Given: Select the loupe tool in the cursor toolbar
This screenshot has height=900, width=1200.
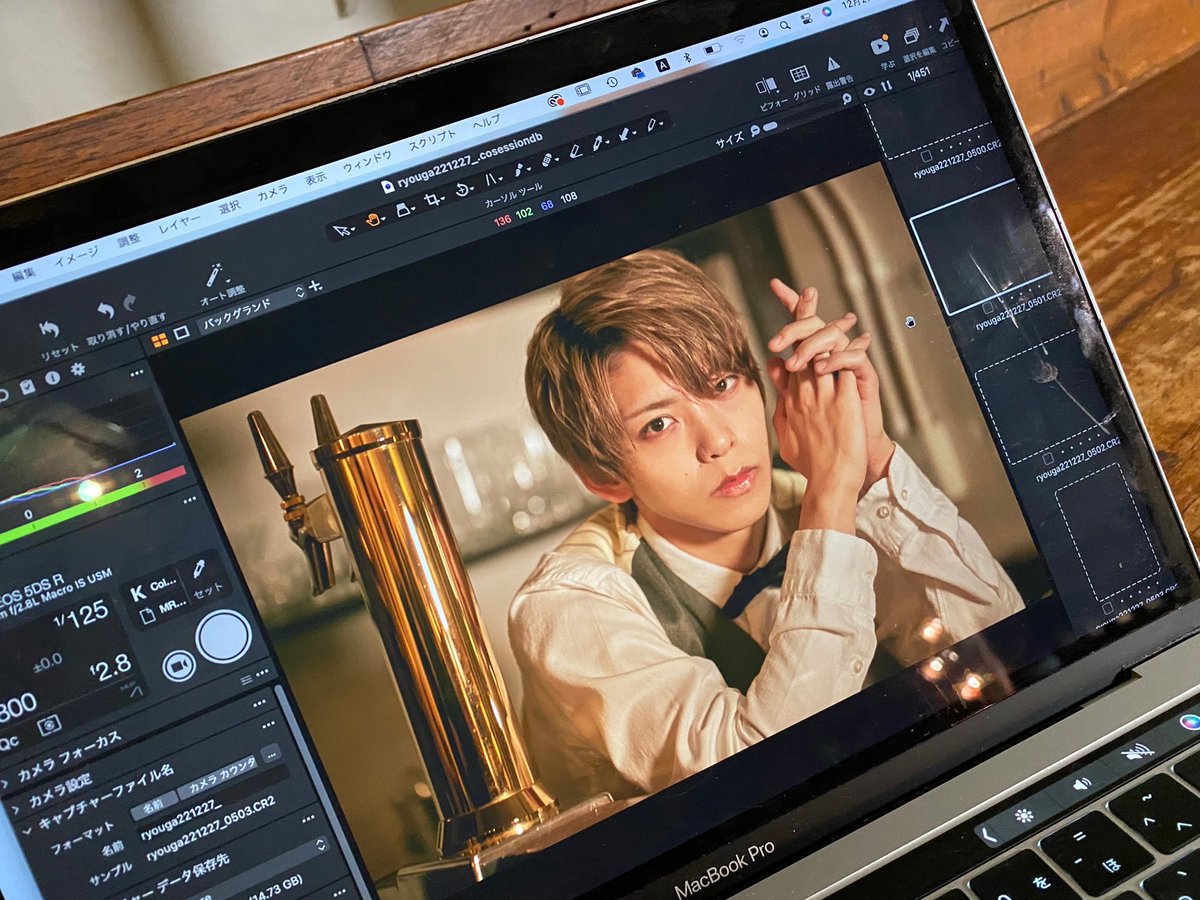Looking at the screenshot, I should pyautogui.click(x=404, y=209).
